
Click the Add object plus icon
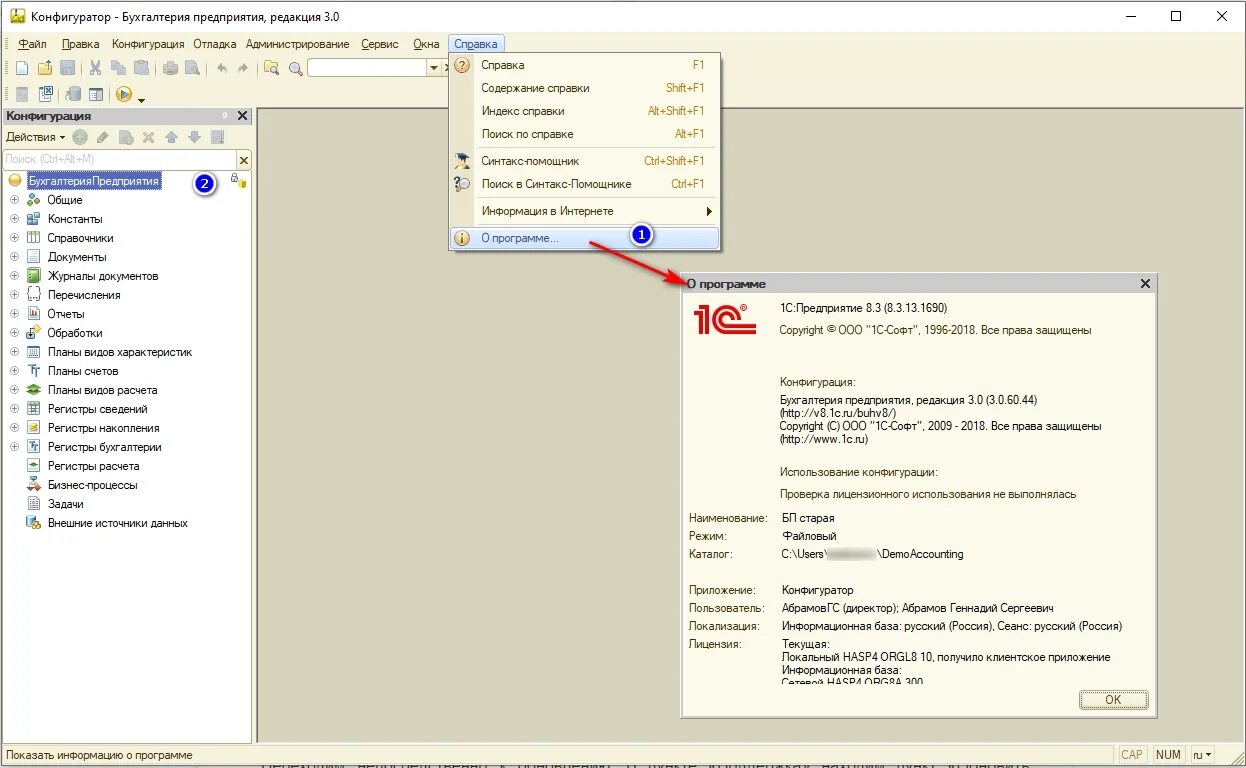(x=80, y=137)
